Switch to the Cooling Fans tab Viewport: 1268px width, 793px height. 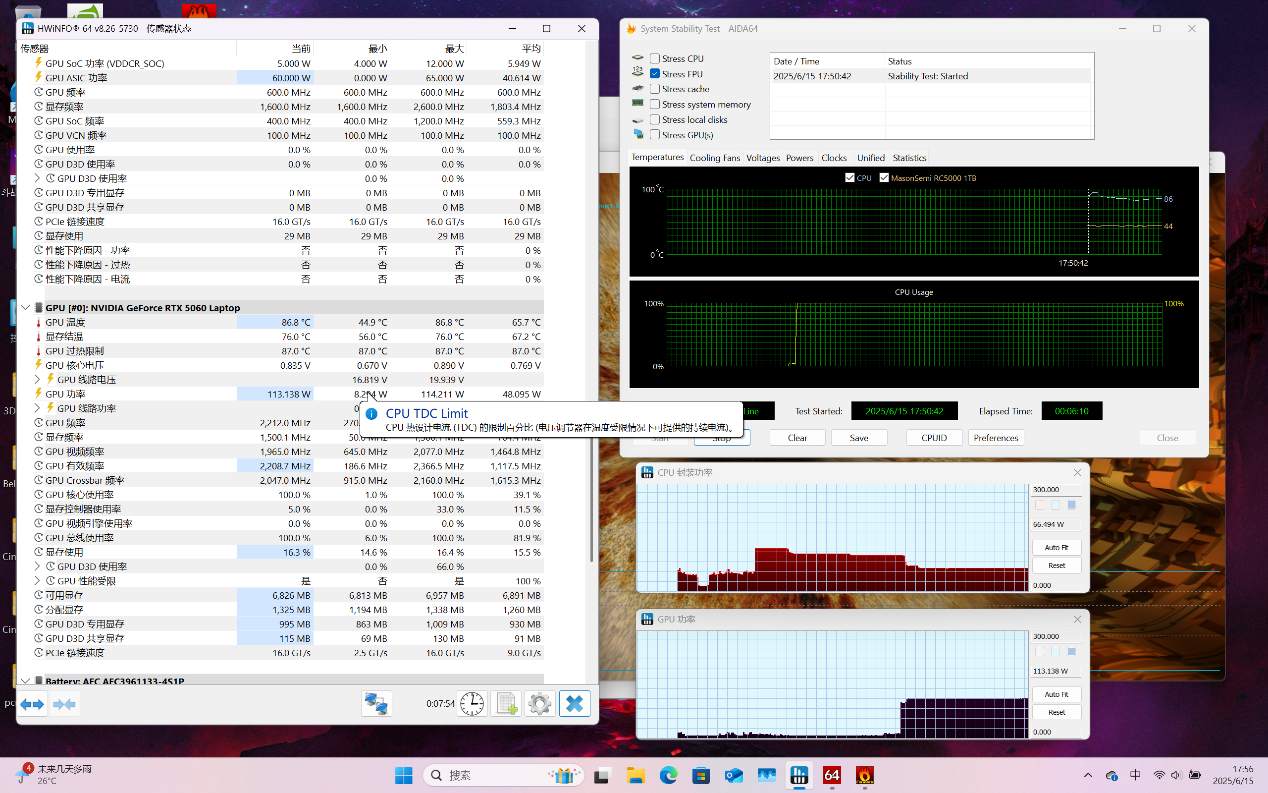[715, 158]
